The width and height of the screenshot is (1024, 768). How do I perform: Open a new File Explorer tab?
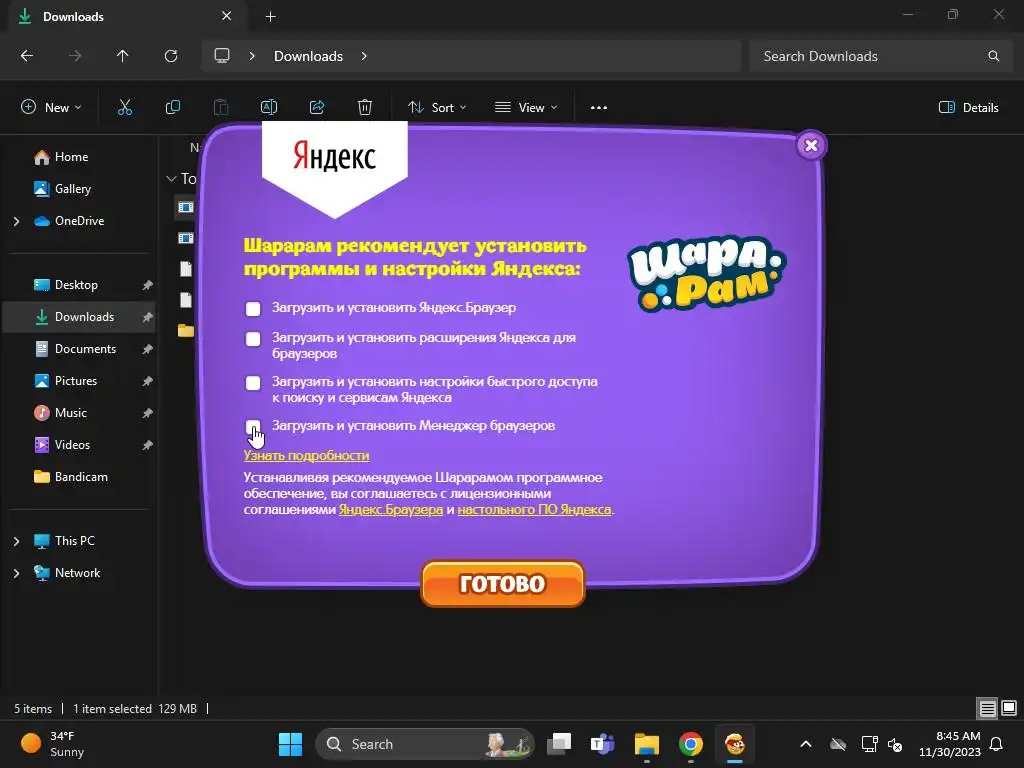click(x=270, y=17)
